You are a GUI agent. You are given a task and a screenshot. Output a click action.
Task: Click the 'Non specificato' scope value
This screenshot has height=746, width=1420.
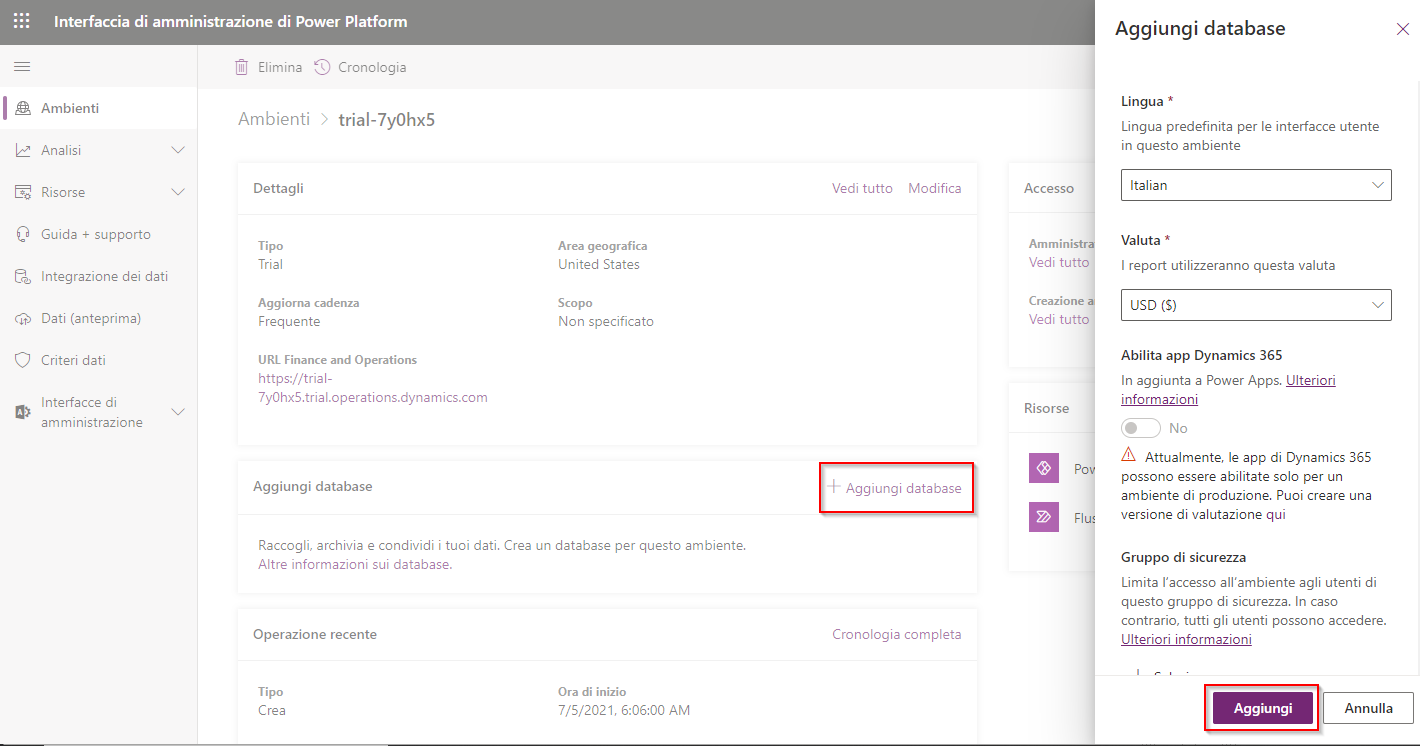tap(606, 321)
